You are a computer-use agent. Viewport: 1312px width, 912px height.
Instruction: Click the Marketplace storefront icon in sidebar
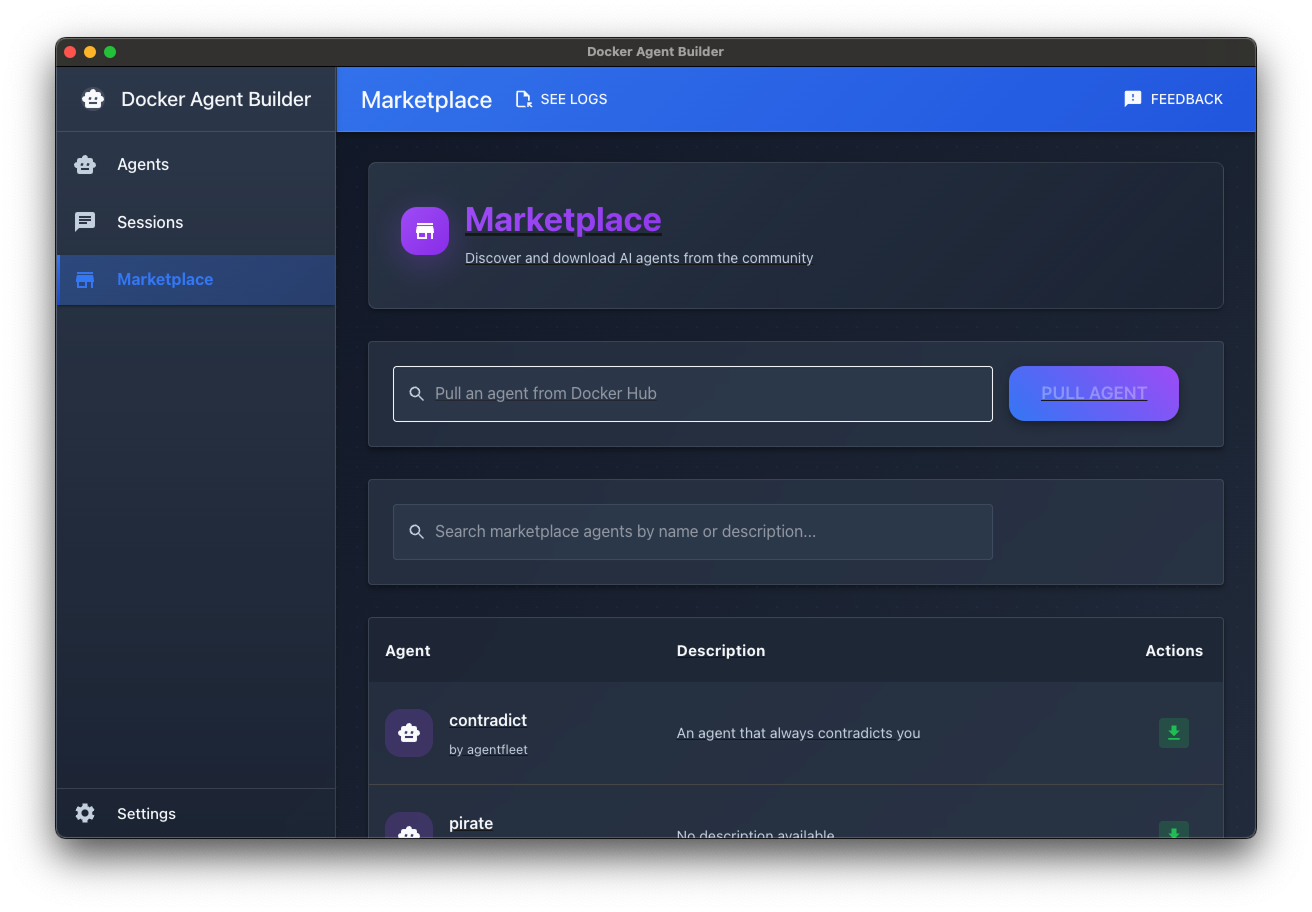[x=85, y=280]
